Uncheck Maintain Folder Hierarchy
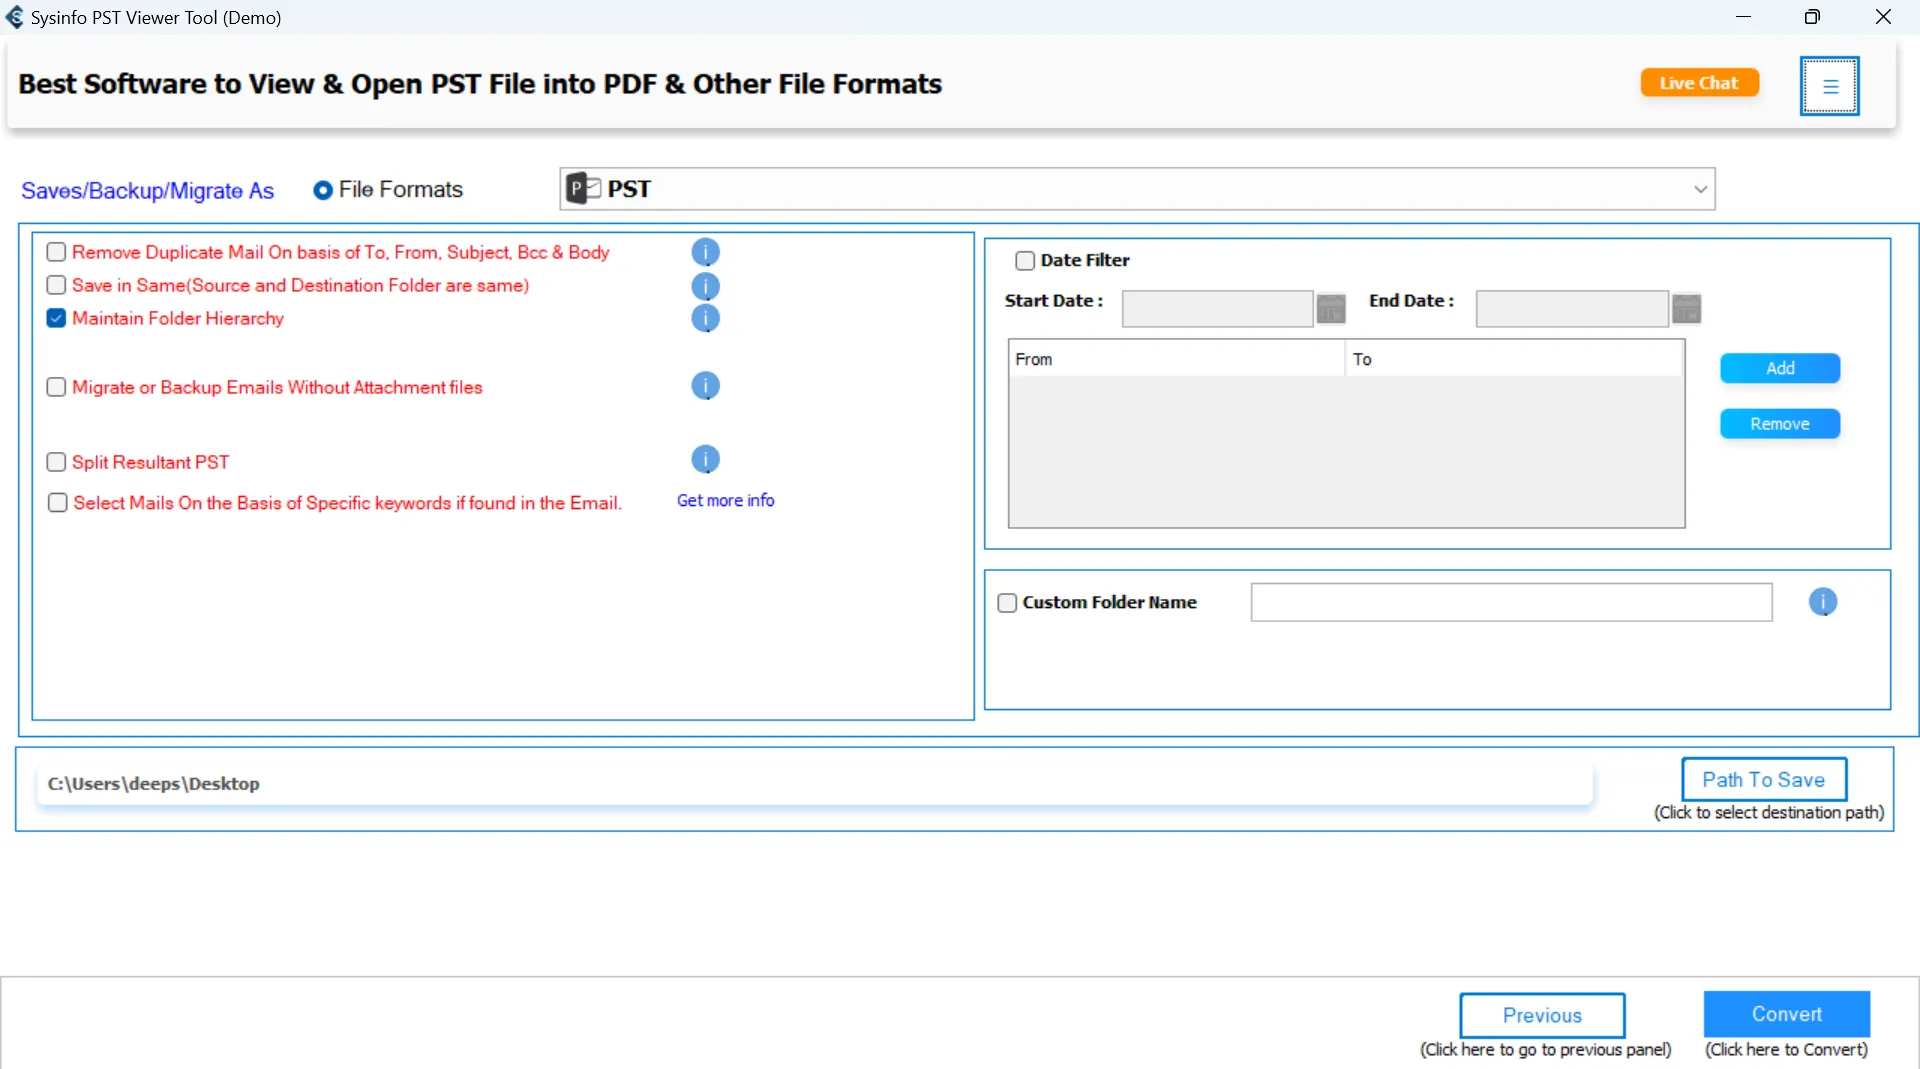This screenshot has width=1920, height=1069. click(56, 318)
